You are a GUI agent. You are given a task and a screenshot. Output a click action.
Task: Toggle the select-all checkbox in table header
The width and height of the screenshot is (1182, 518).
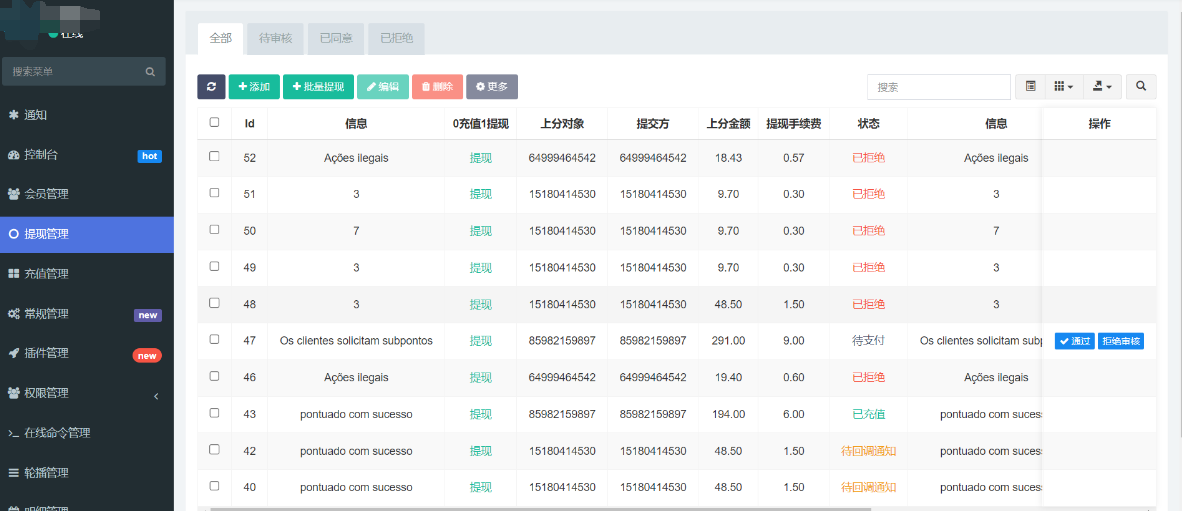click(214, 123)
